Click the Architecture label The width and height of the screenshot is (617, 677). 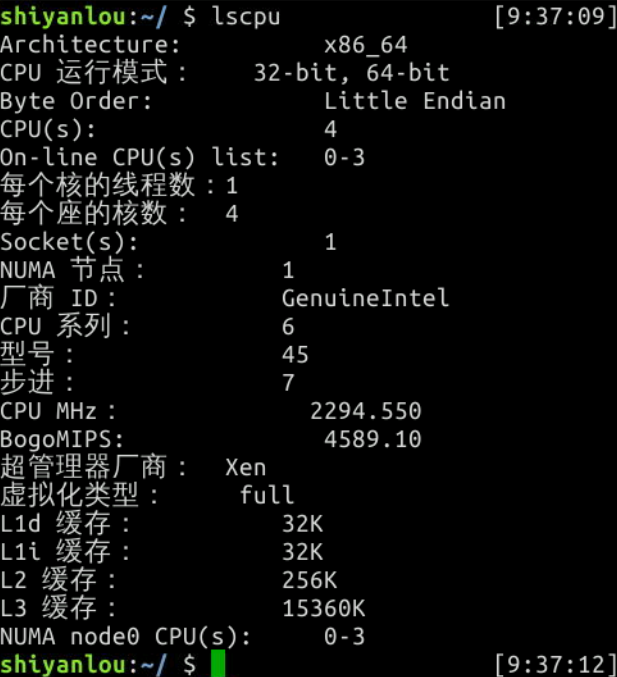90,45
